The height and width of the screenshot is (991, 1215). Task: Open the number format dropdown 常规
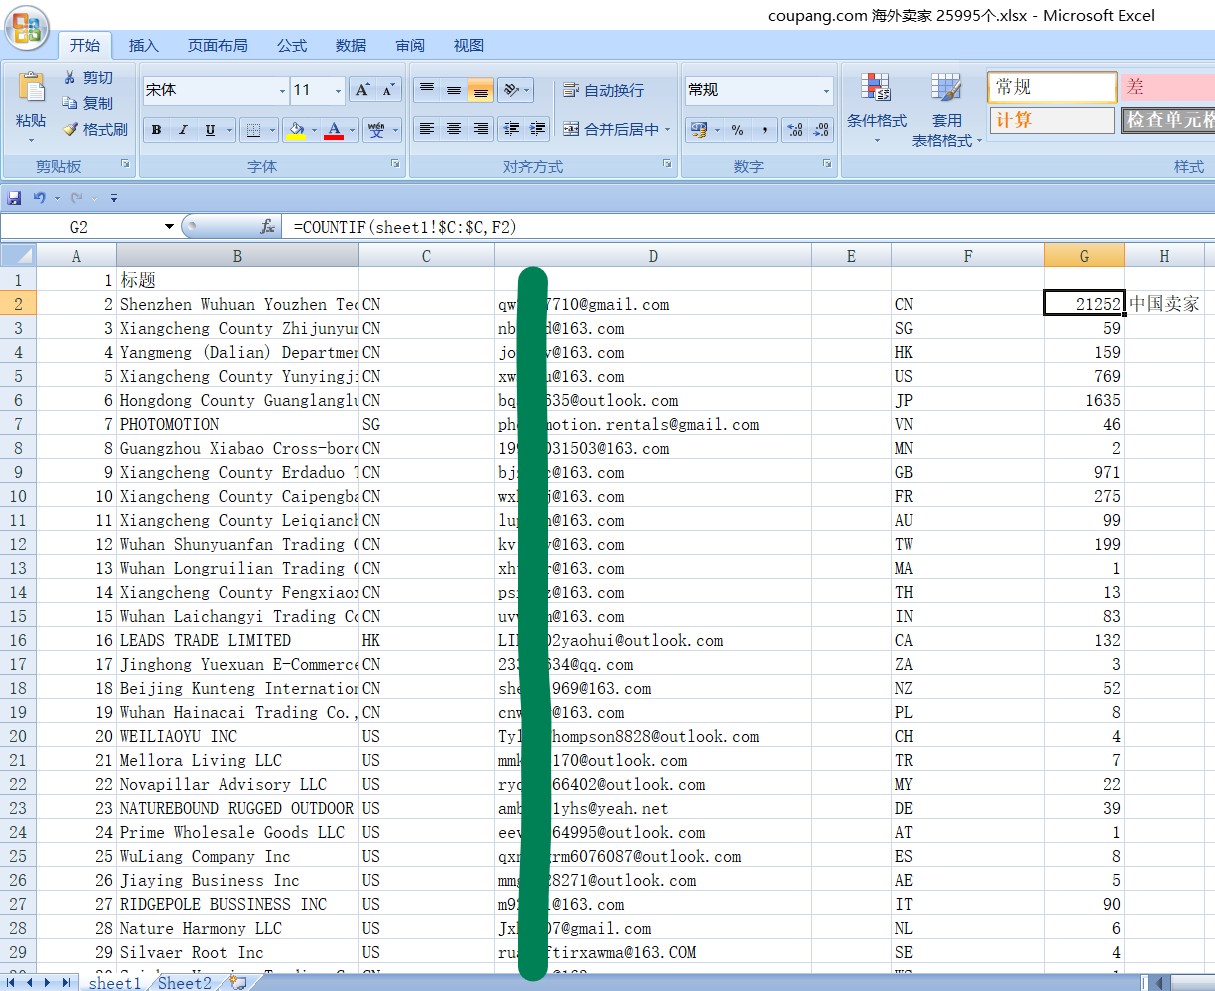pyautogui.click(x=826, y=91)
